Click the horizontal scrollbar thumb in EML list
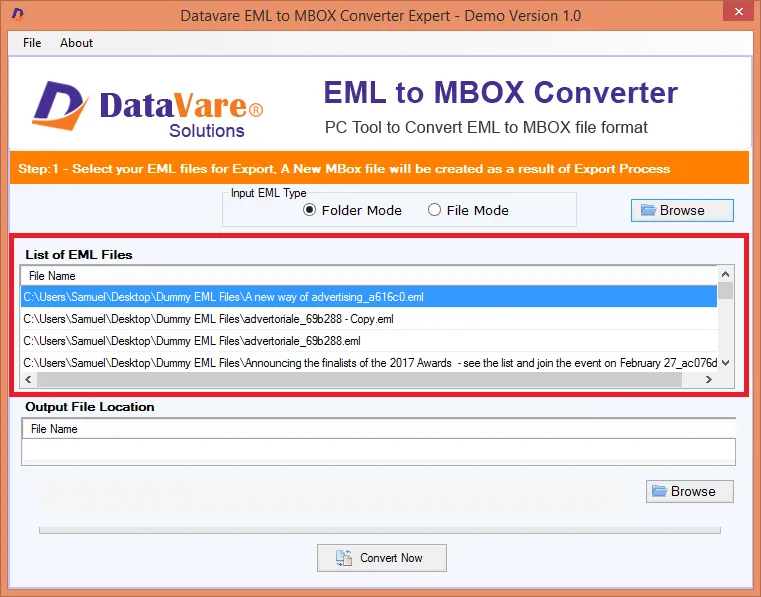Screen dimensions: 761x597 (359, 380)
